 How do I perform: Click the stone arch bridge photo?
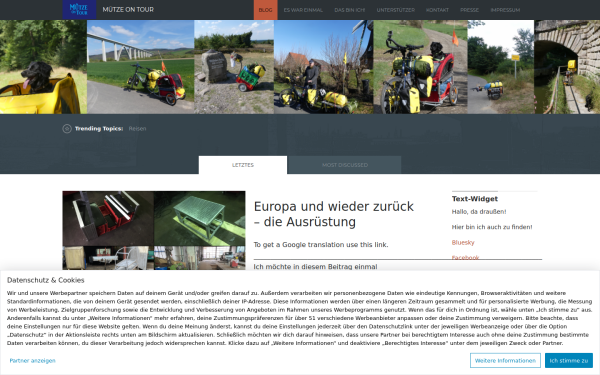pos(567,67)
